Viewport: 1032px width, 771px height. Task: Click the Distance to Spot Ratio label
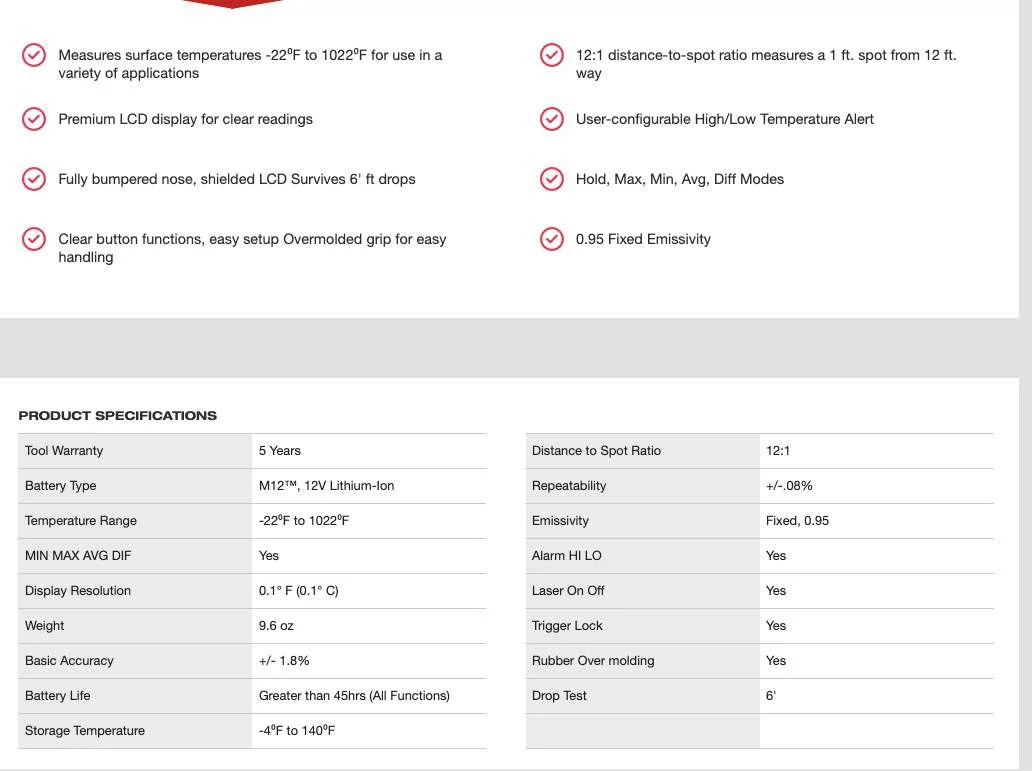596,451
